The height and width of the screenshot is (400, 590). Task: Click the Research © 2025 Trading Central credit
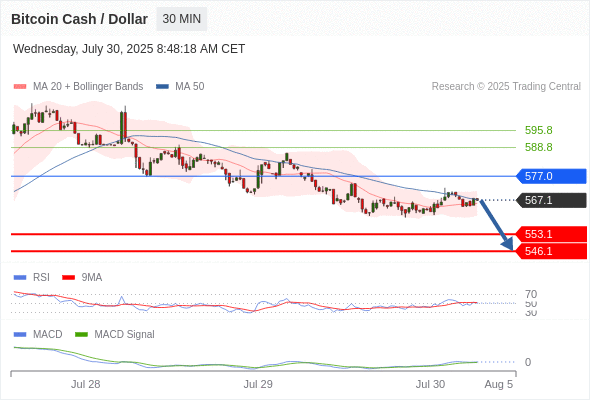pyautogui.click(x=506, y=87)
